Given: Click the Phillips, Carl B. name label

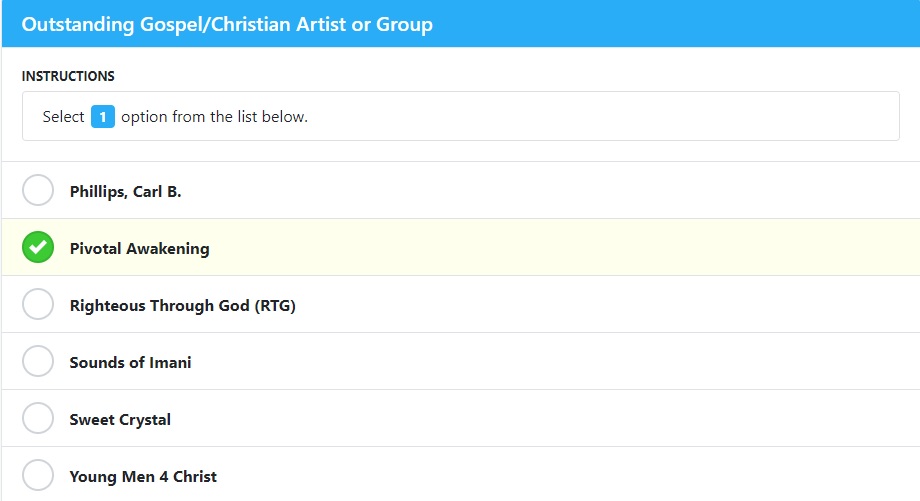Looking at the screenshot, I should pyautogui.click(x=126, y=192).
